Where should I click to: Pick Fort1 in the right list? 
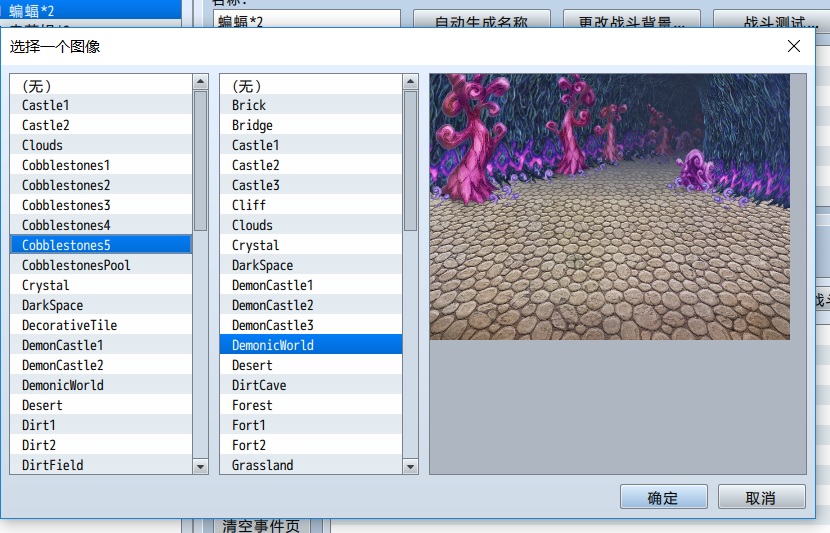coord(311,425)
